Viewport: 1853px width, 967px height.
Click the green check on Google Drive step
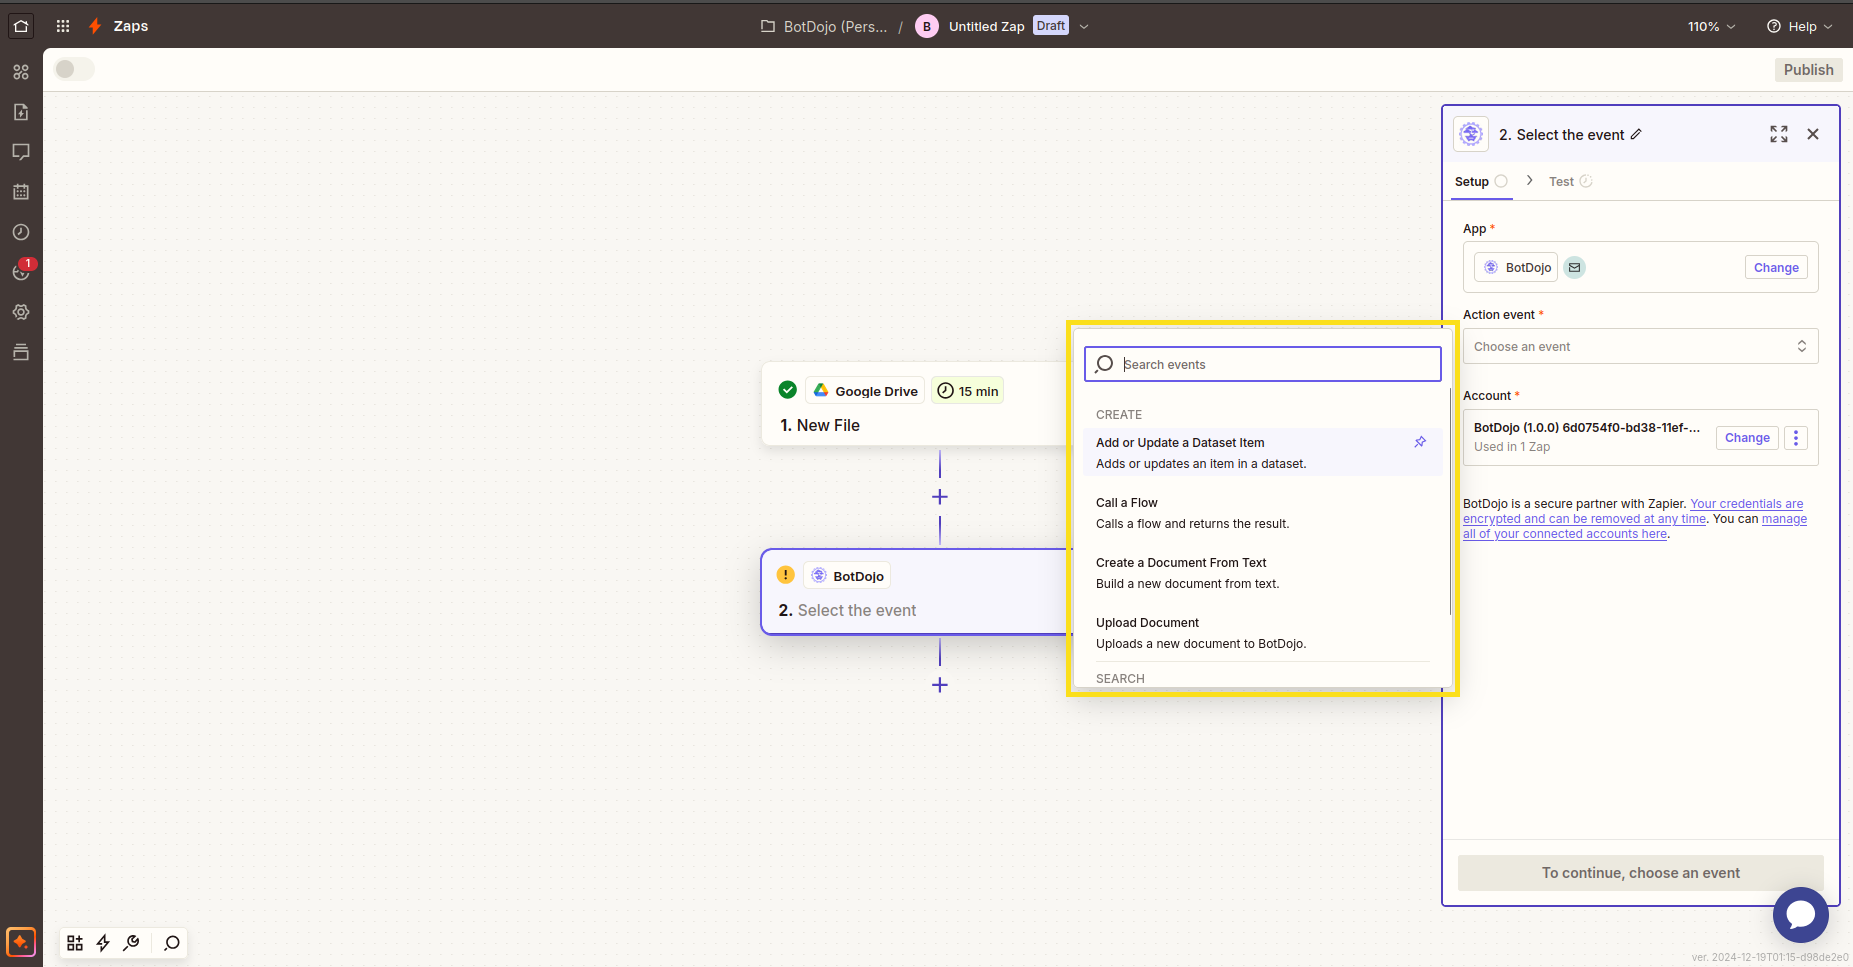pos(788,390)
